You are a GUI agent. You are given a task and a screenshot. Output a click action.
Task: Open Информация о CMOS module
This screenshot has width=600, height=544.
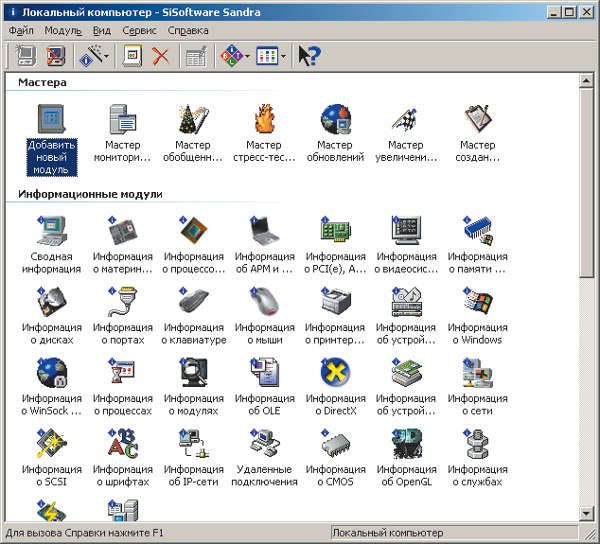(x=335, y=458)
